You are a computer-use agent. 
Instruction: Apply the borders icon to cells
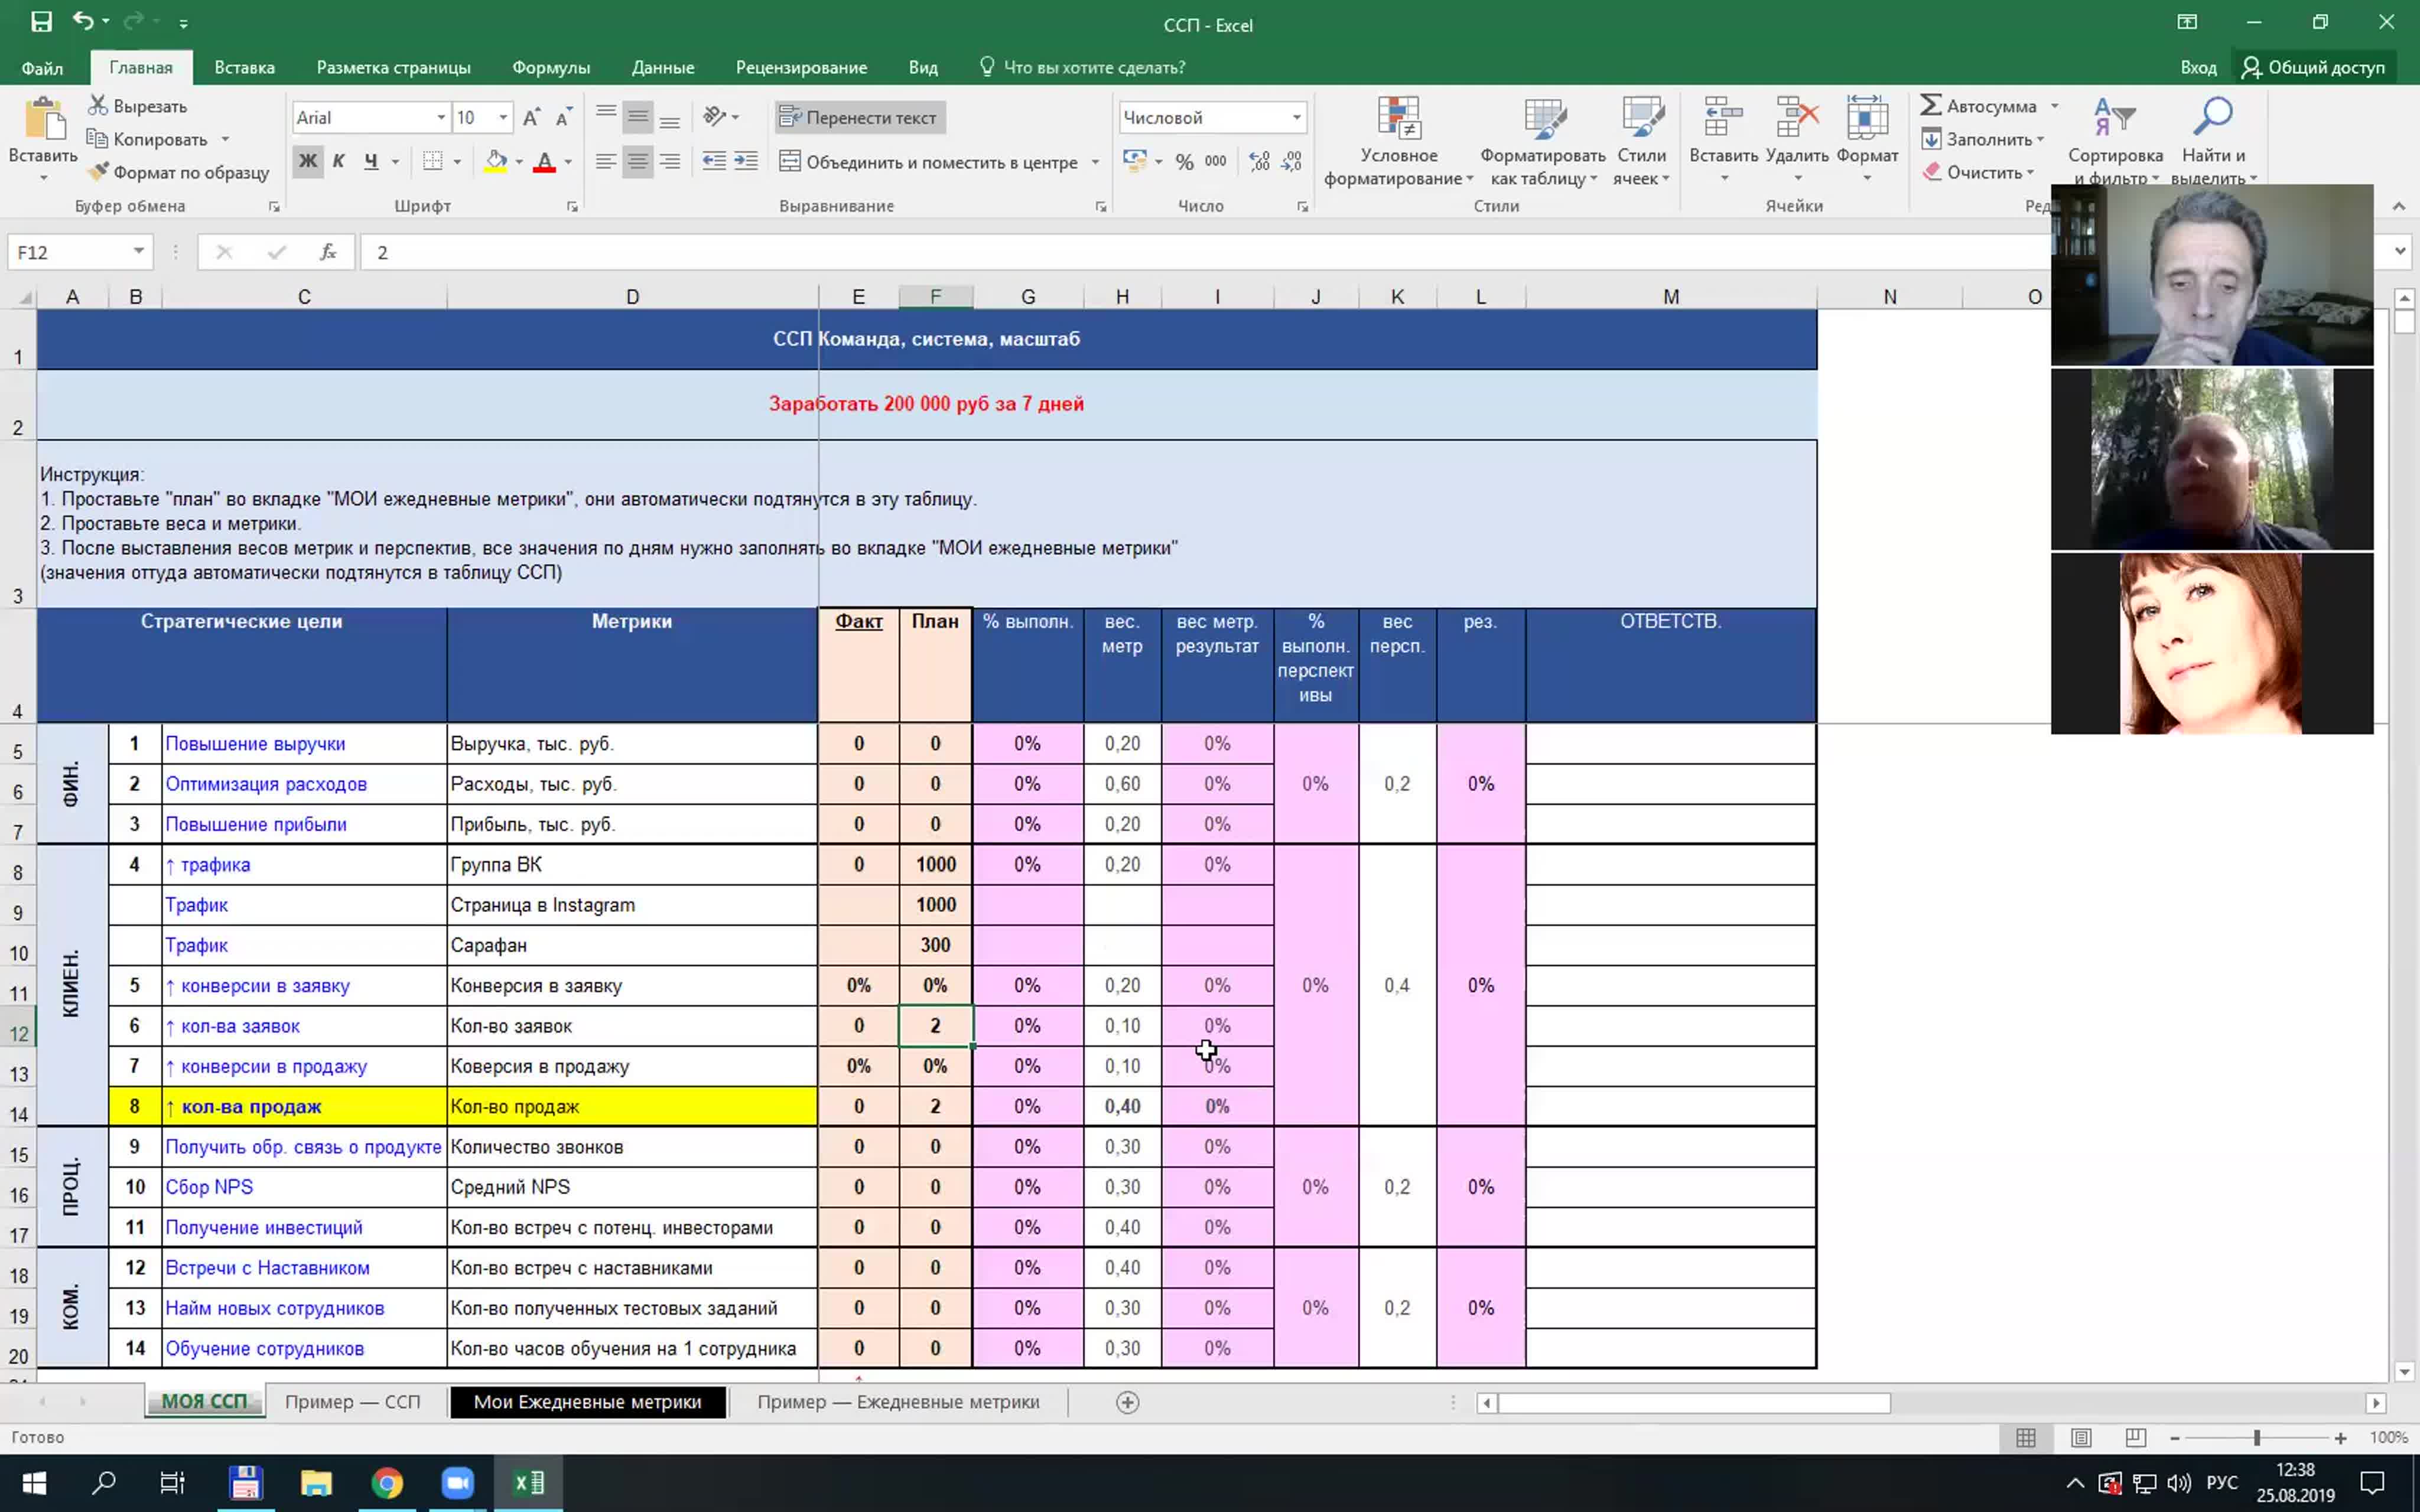432,161
